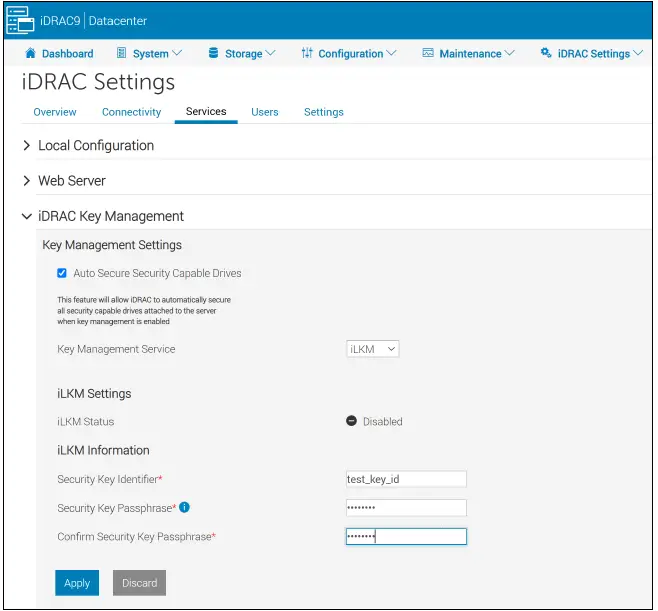Screen dimensions: 658x611
Task: Switch to the Overview tab
Action: pos(55,112)
